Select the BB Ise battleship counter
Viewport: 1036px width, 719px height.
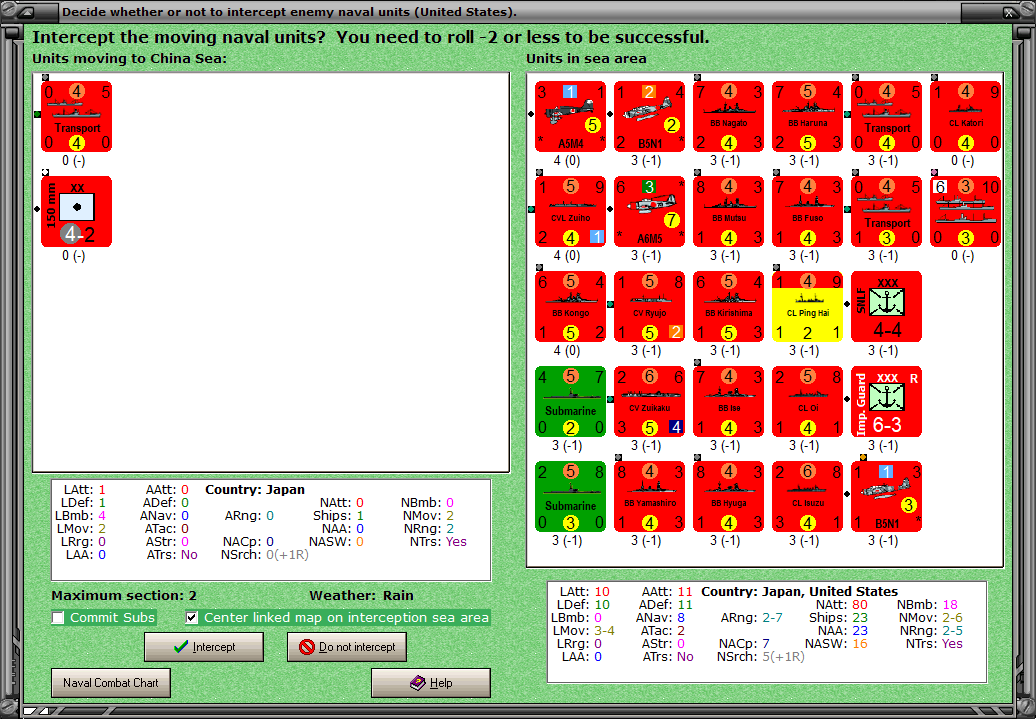[729, 402]
